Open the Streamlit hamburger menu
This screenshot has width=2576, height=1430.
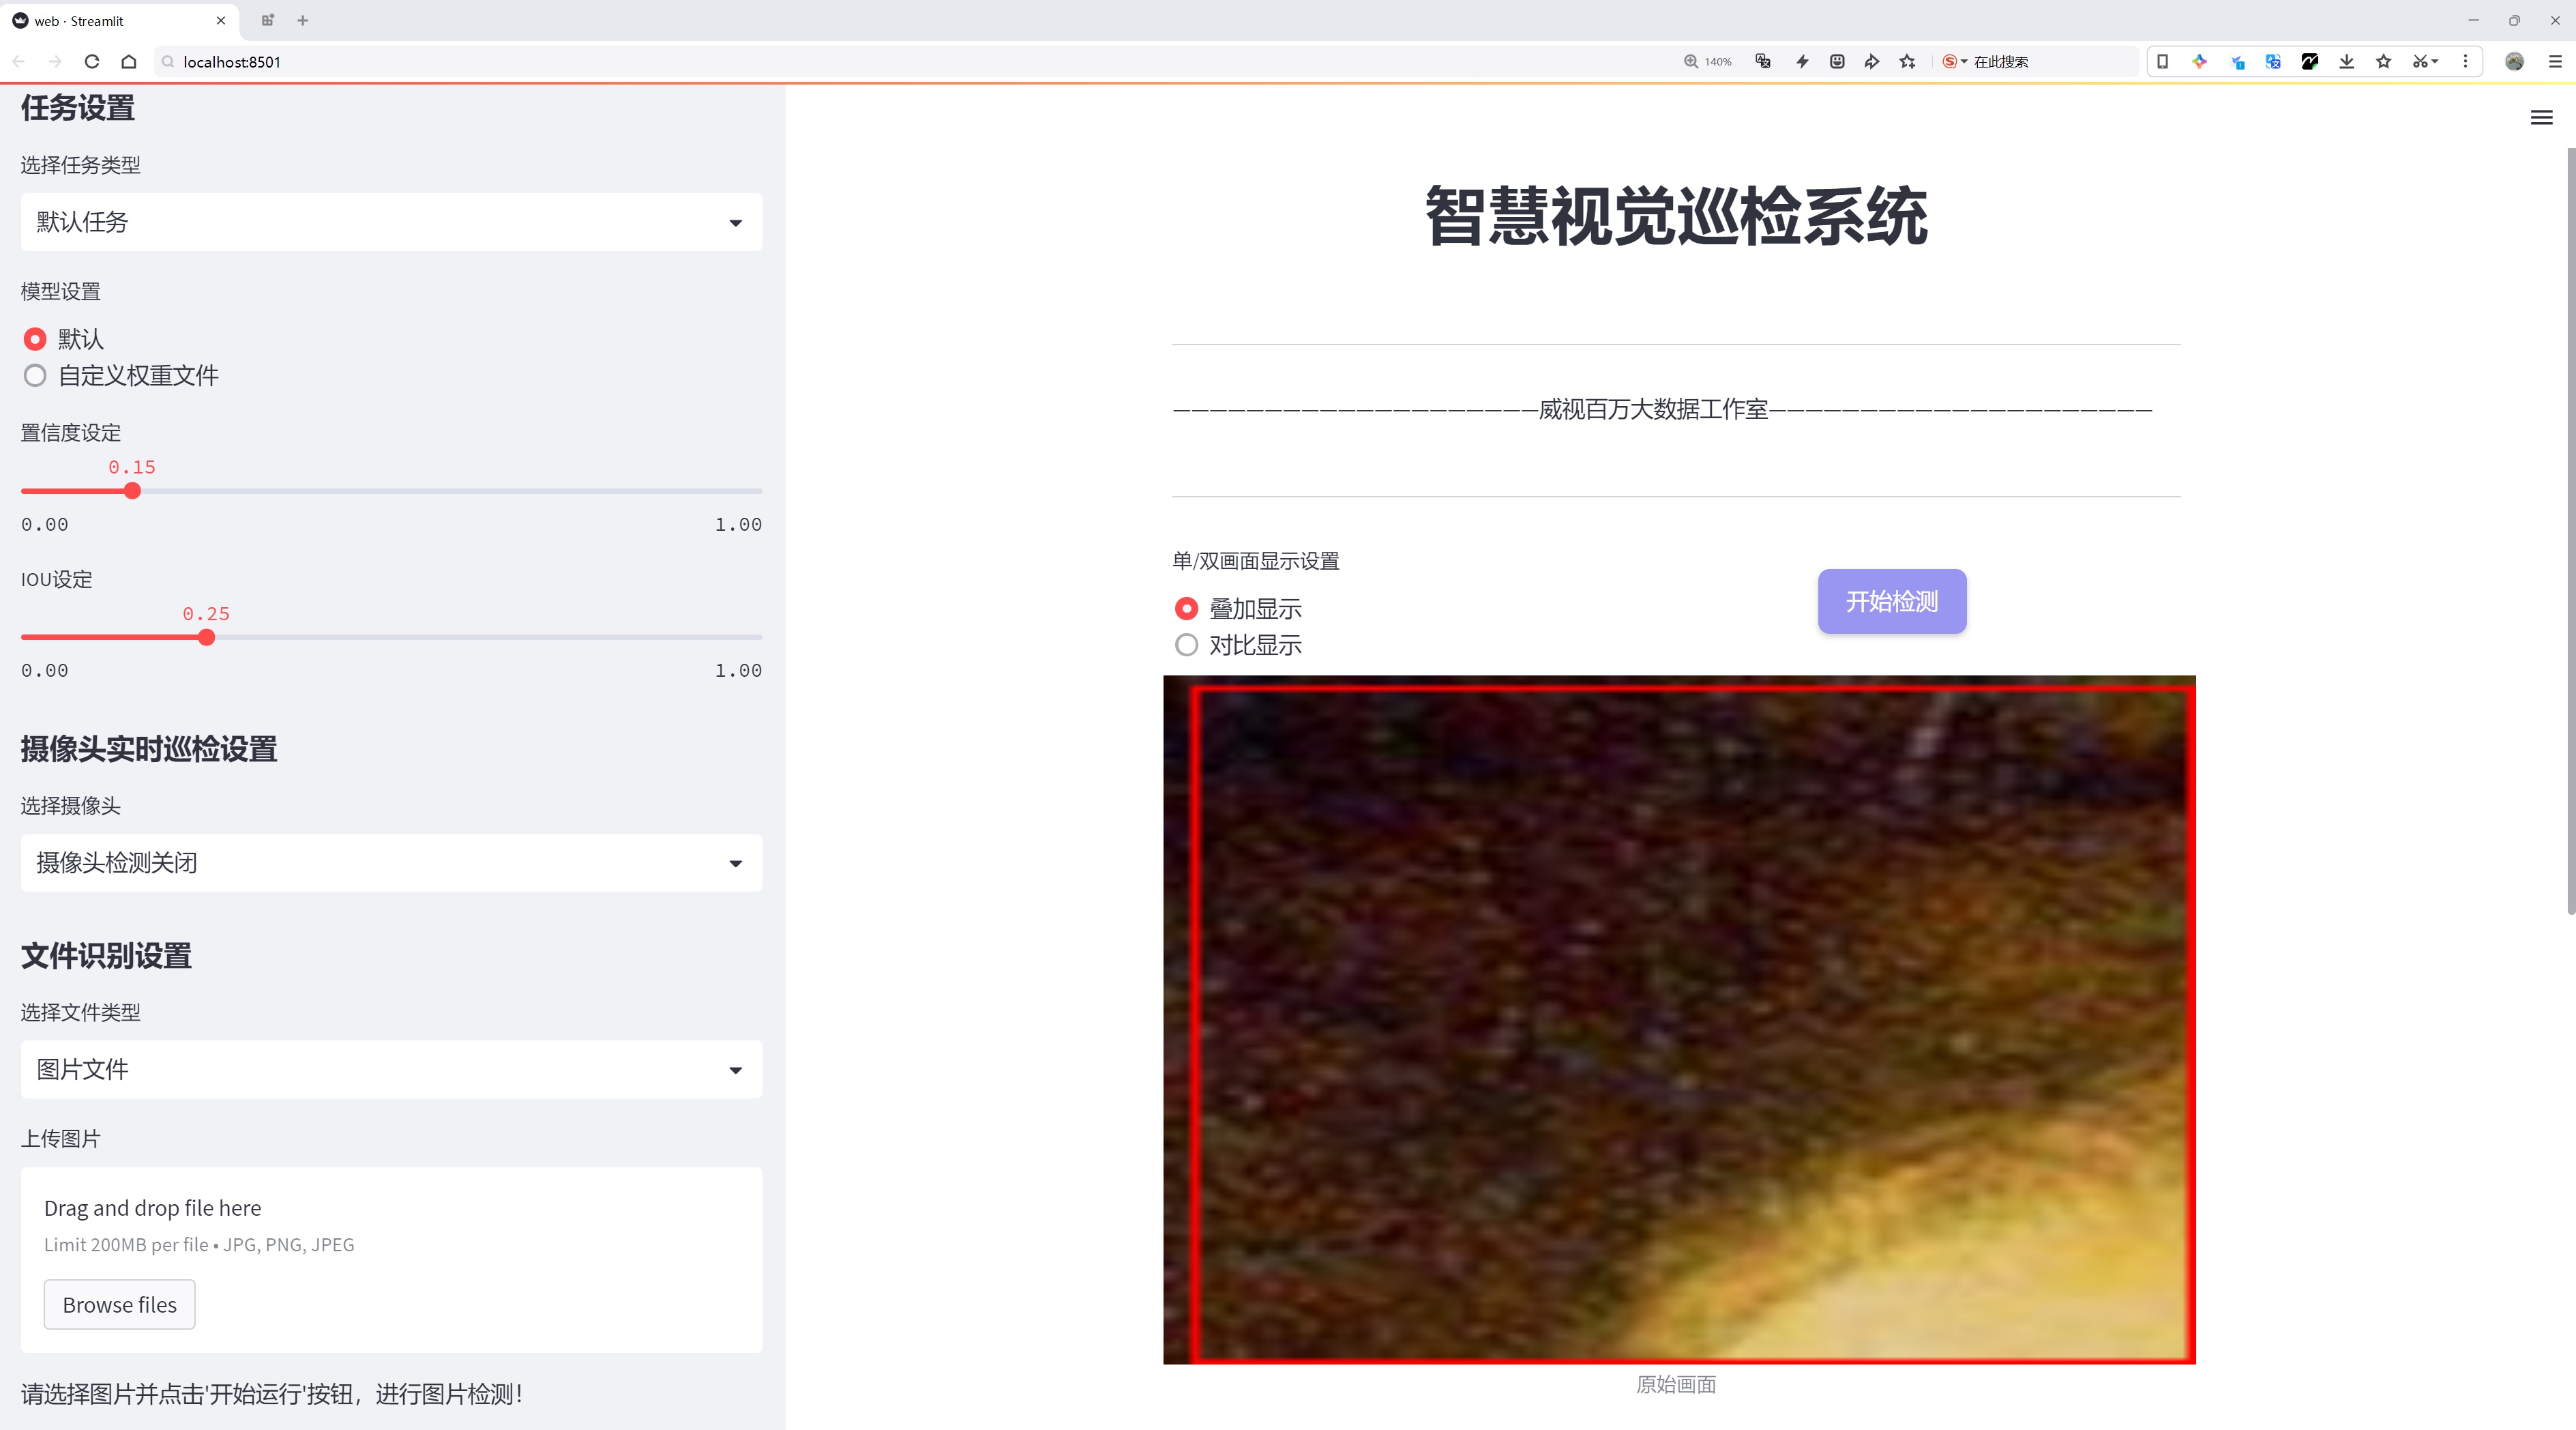[x=2541, y=118]
